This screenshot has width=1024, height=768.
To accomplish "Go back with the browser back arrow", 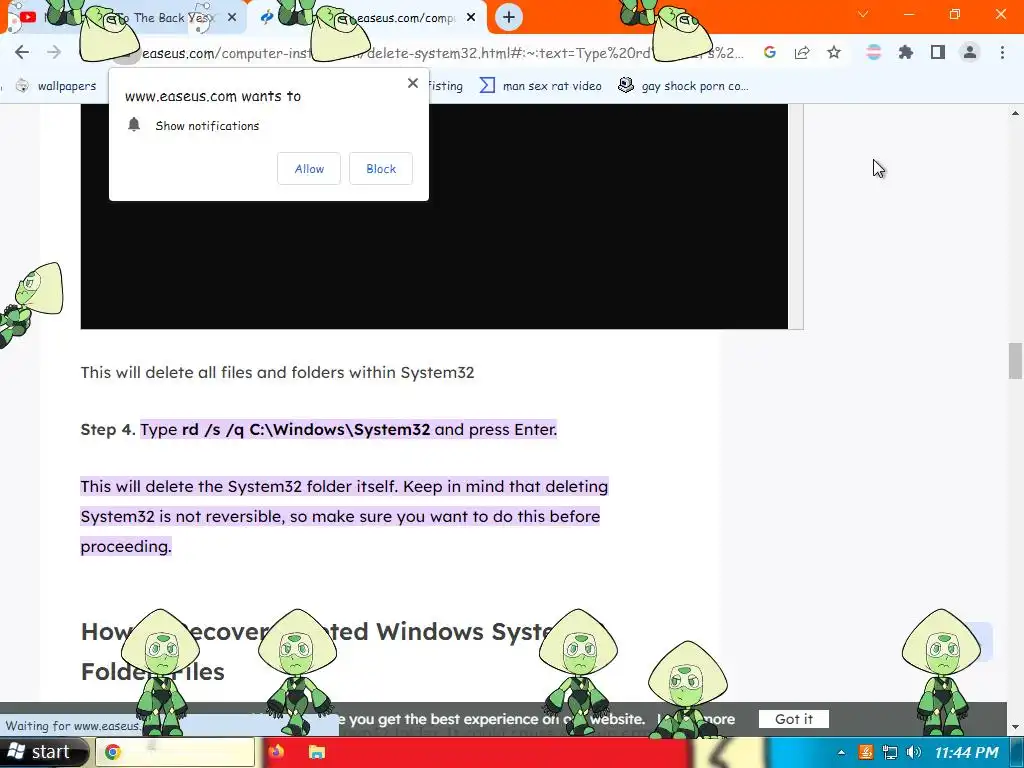I will [22, 52].
